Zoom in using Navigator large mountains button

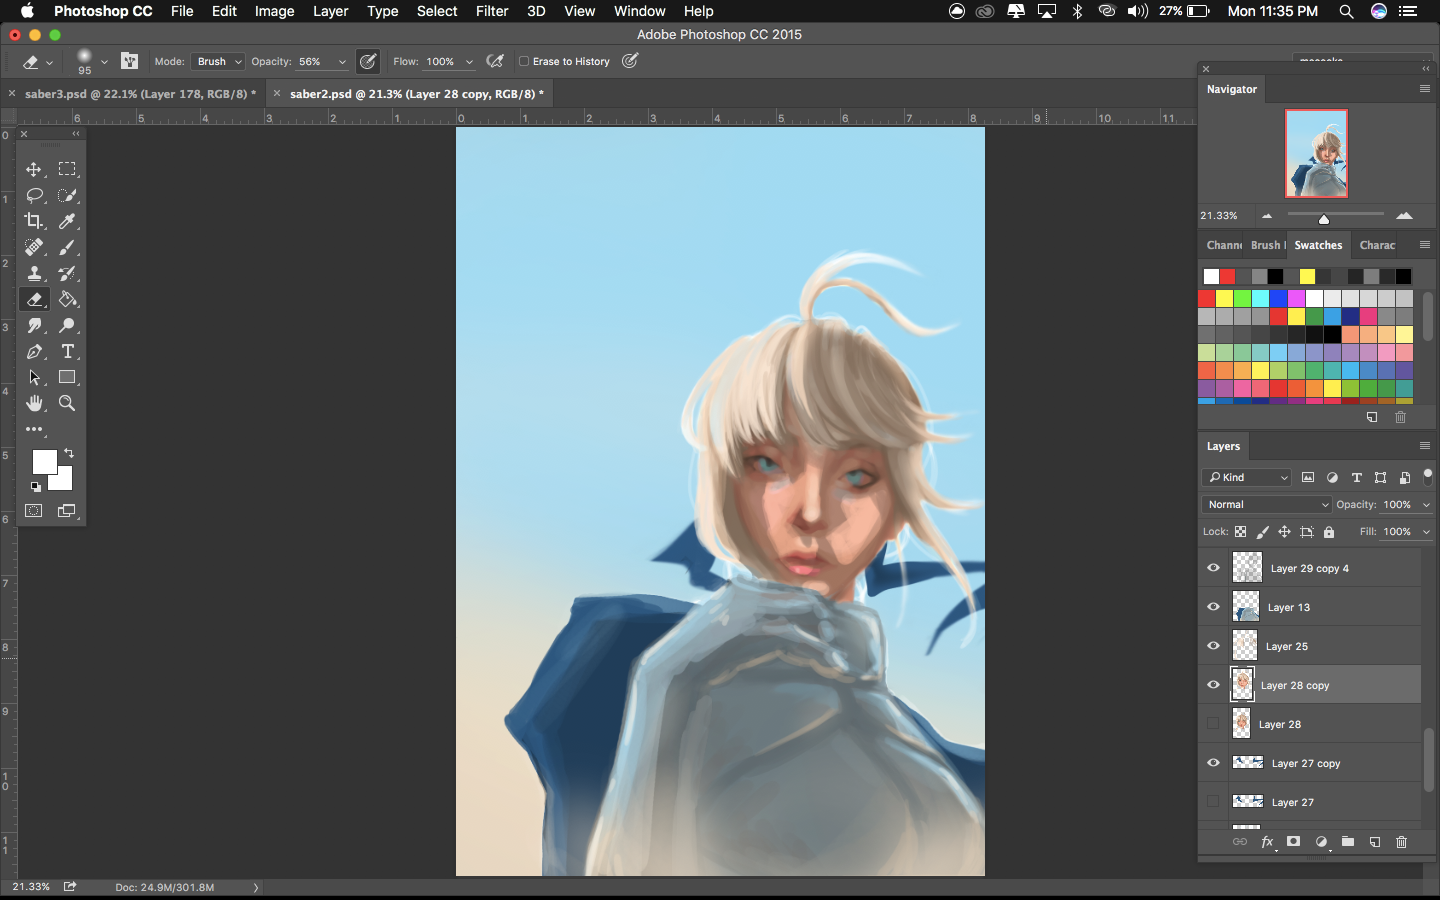click(x=1405, y=215)
